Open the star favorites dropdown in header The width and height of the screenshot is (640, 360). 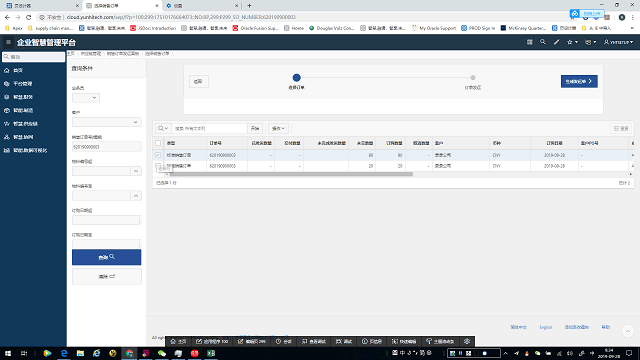click(x=572, y=42)
